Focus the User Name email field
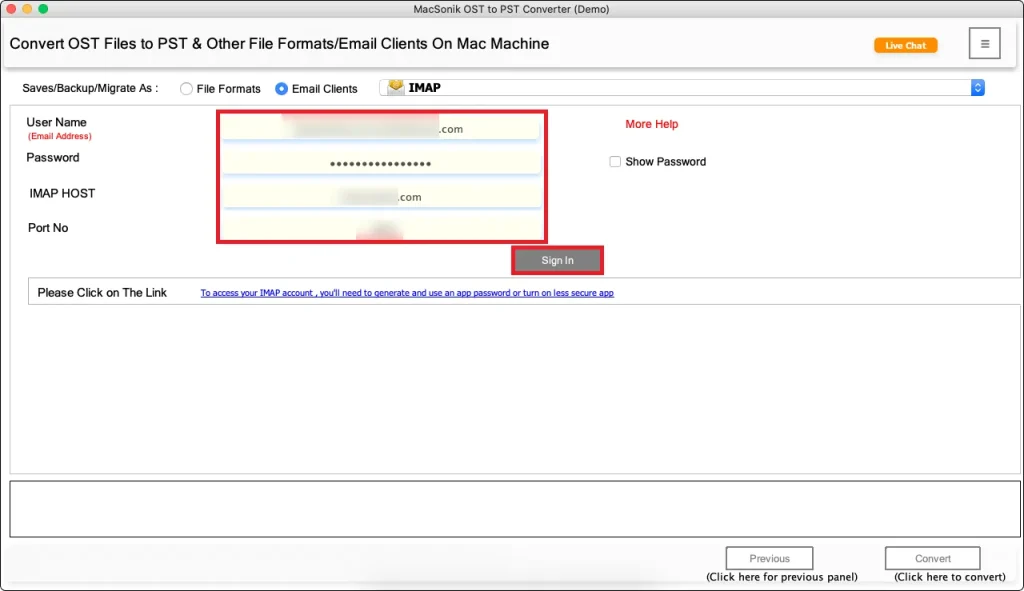 tap(380, 128)
